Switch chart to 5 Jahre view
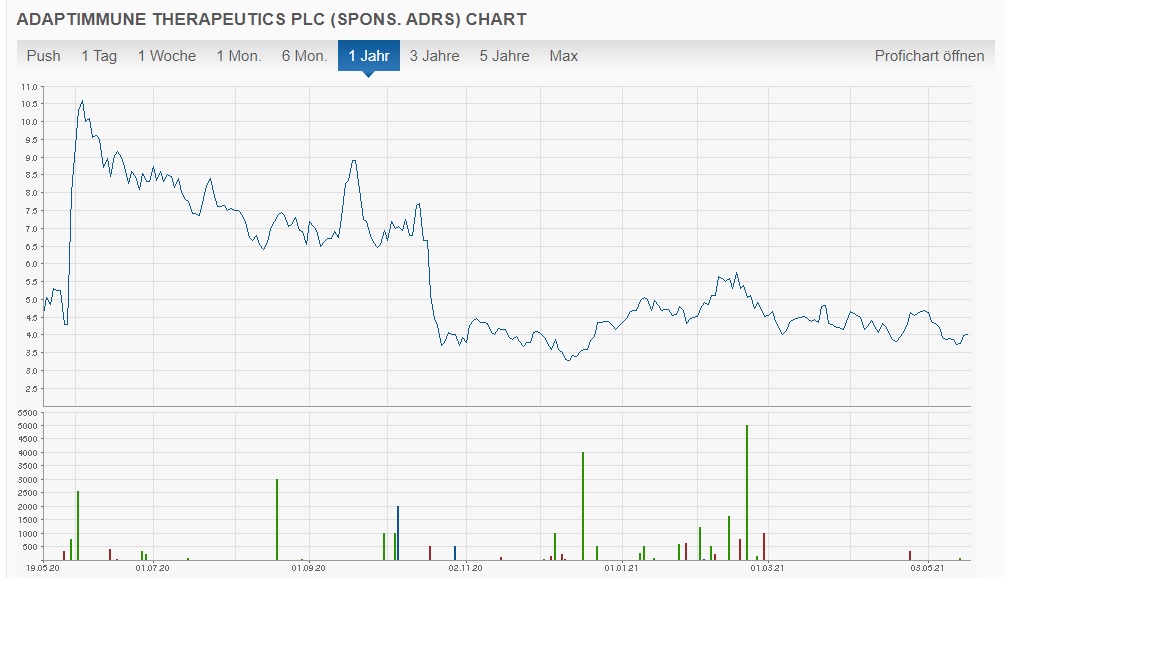Viewport: 1152px width, 648px height. point(505,56)
